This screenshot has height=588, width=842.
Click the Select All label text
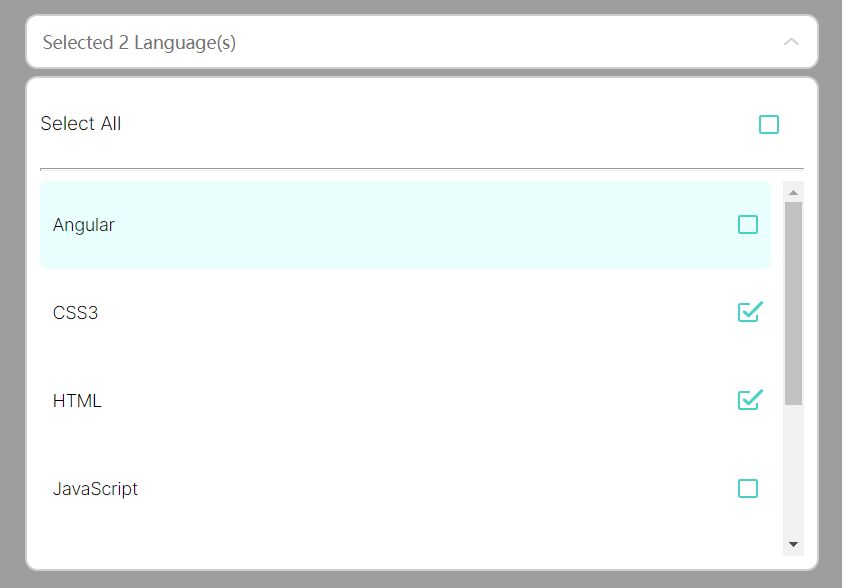tap(80, 123)
